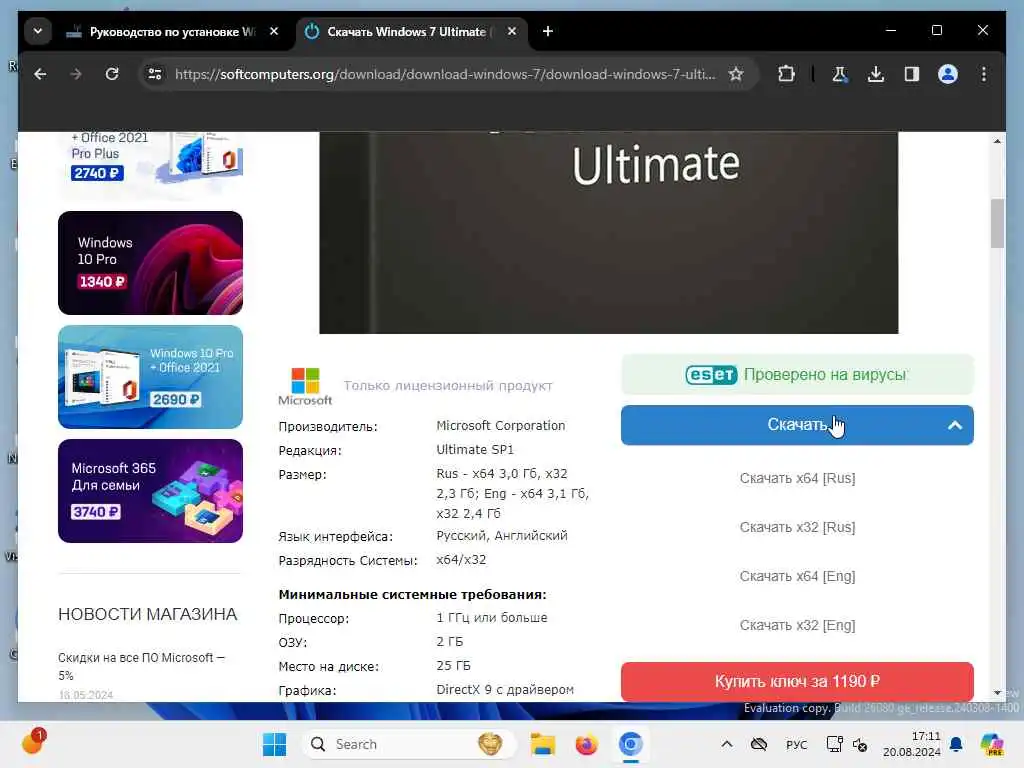Expand the tab search dropdown
Image resolution: width=1024 pixels, height=768 pixels.
pyautogui.click(x=38, y=31)
